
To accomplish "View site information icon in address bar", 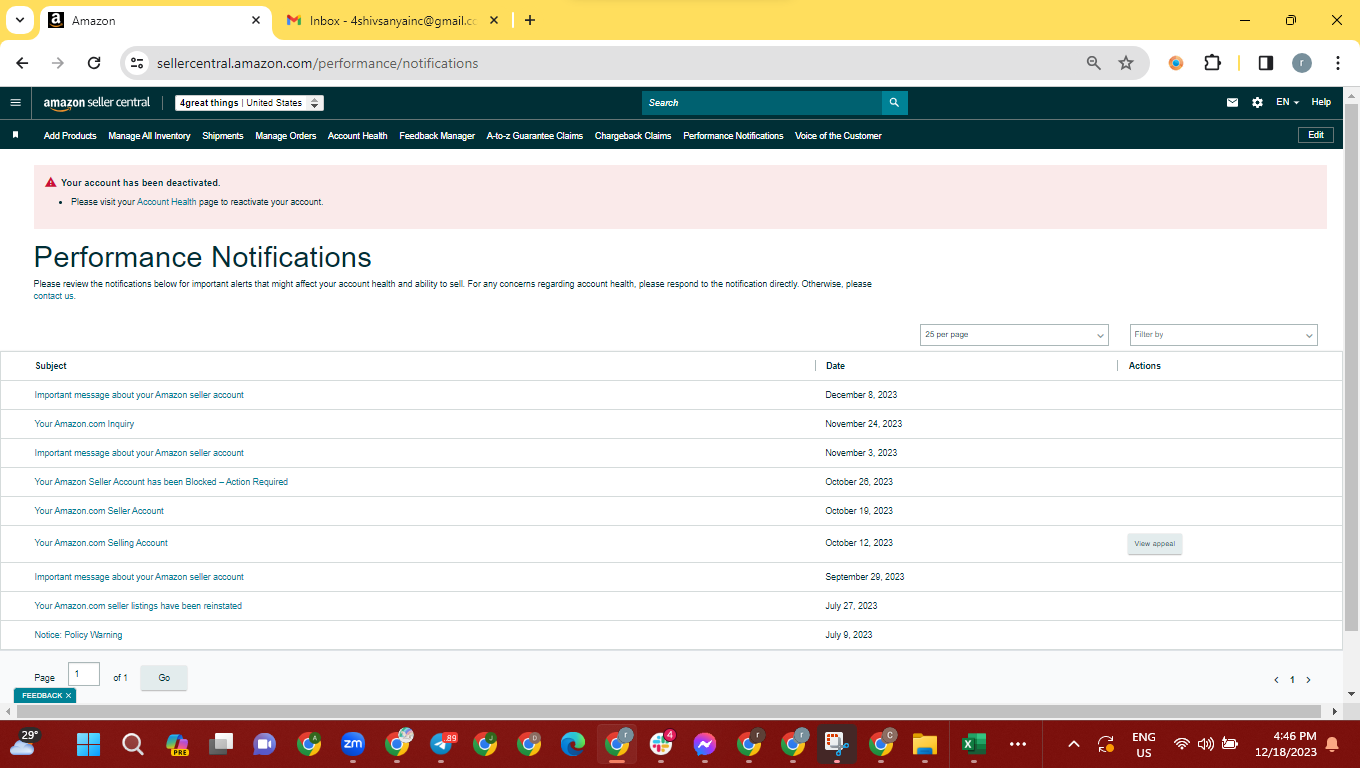I will [138, 63].
